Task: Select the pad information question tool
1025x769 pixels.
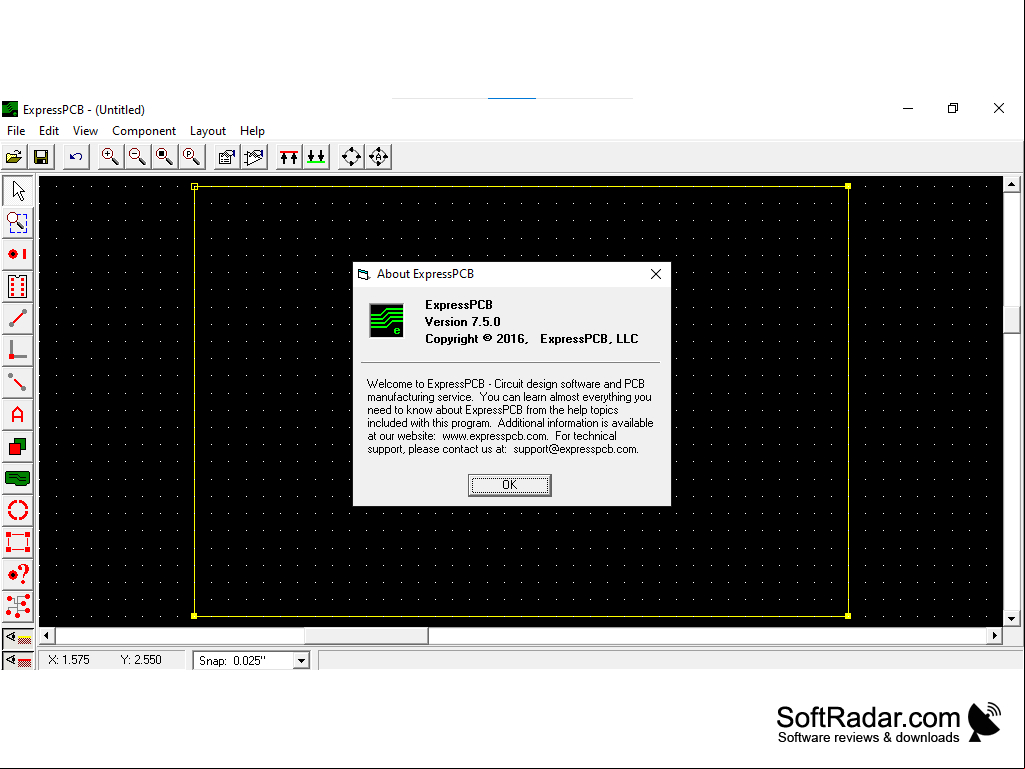Action: pyautogui.click(x=18, y=575)
